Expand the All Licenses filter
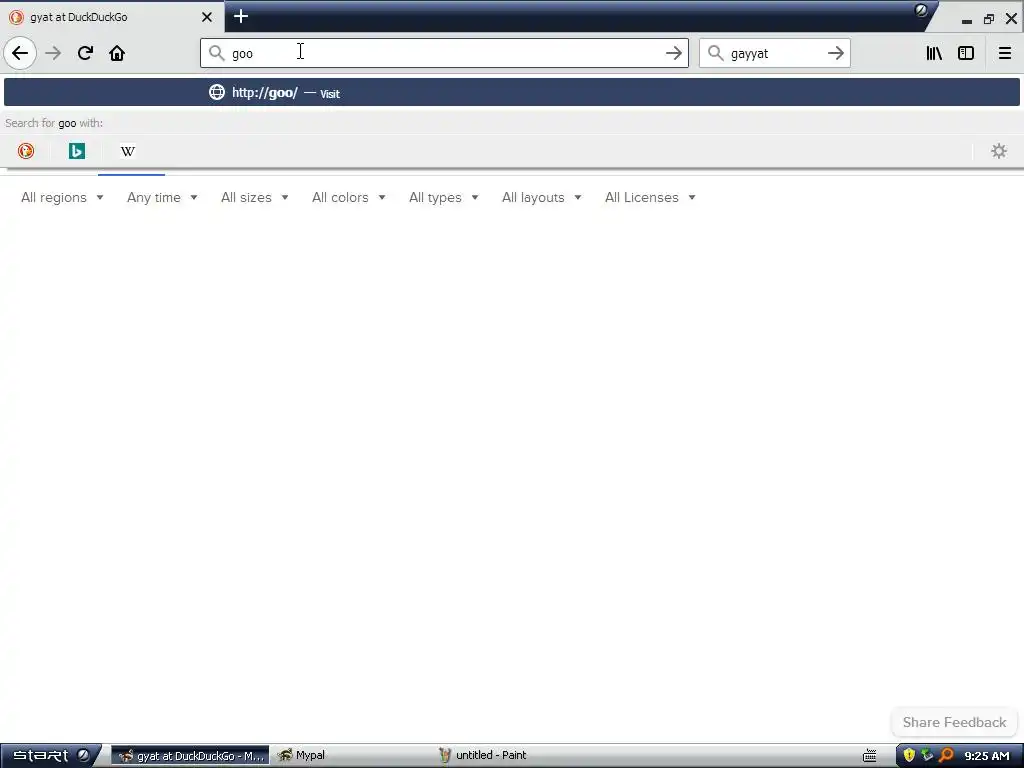The image size is (1024, 768). (650, 197)
